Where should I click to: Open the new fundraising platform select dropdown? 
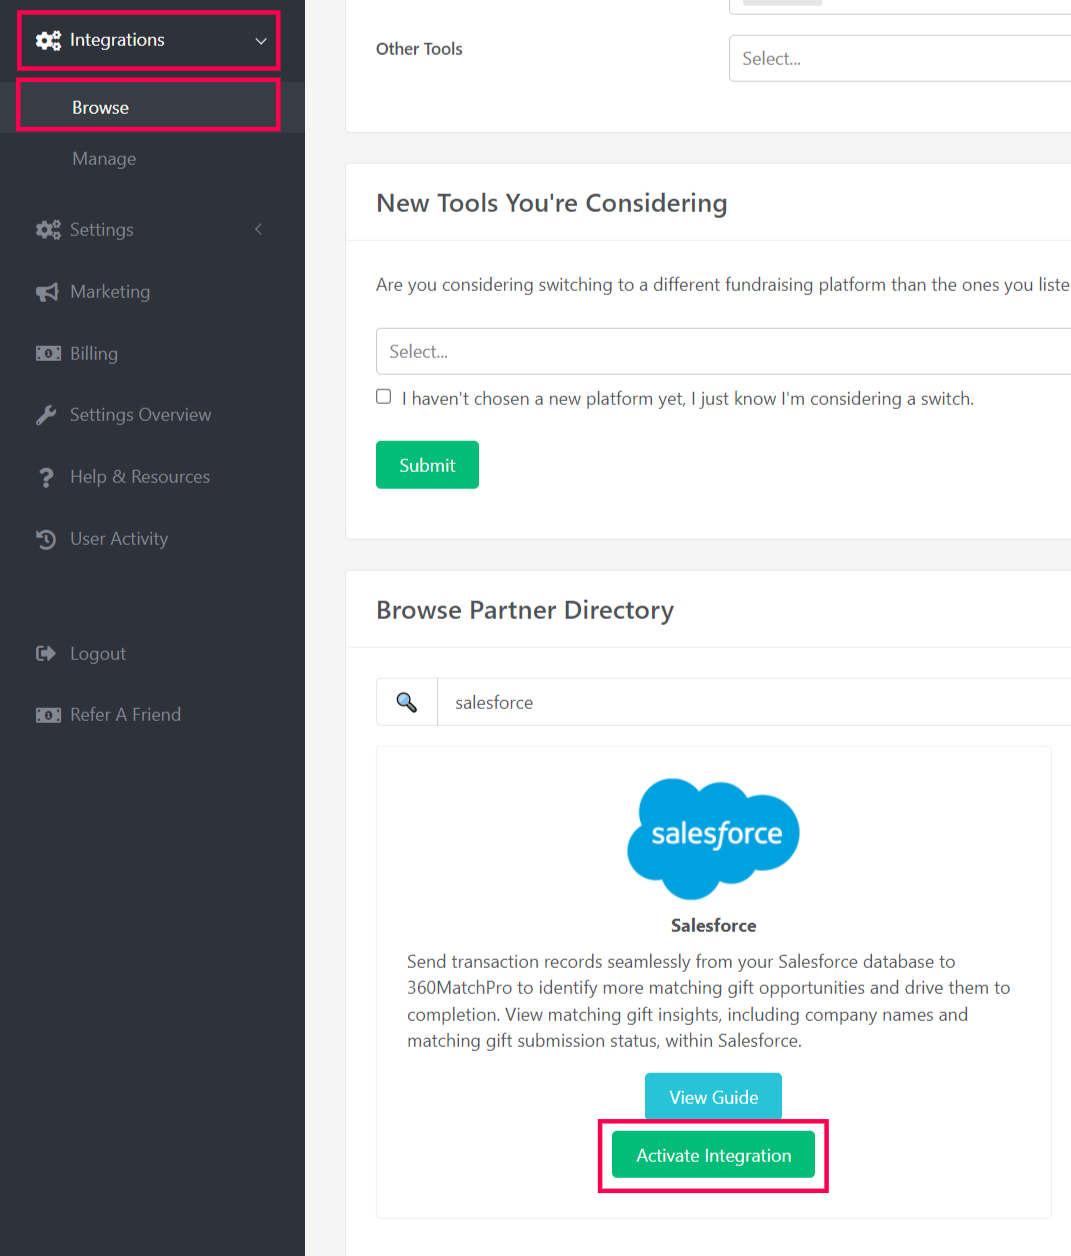pos(723,351)
